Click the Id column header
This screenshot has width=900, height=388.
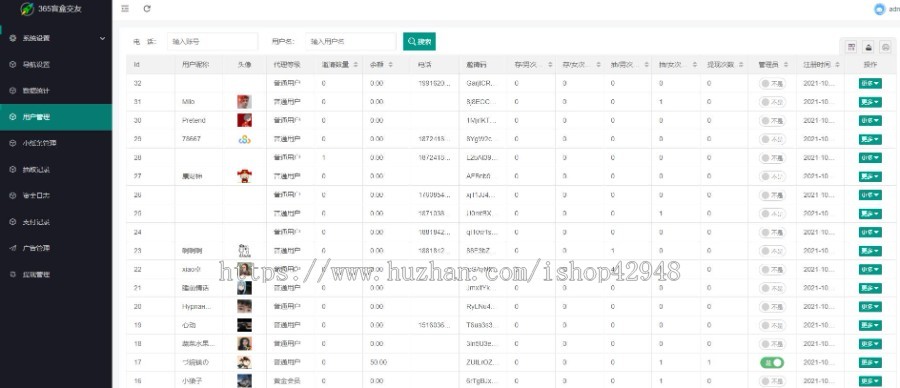tap(150, 65)
